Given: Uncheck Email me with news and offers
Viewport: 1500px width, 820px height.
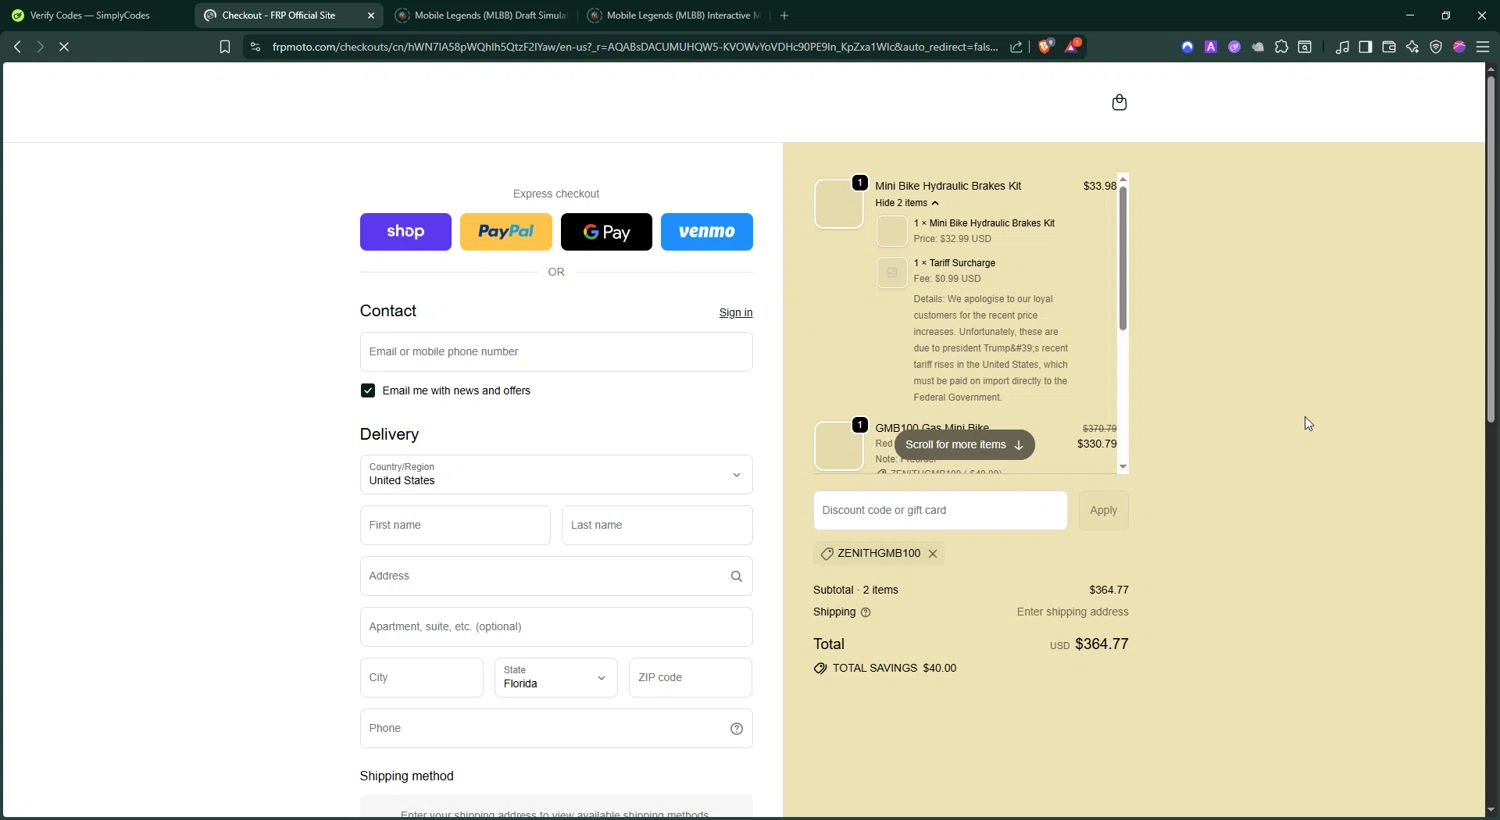Looking at the screenshot, I should [x=368, y=391].
